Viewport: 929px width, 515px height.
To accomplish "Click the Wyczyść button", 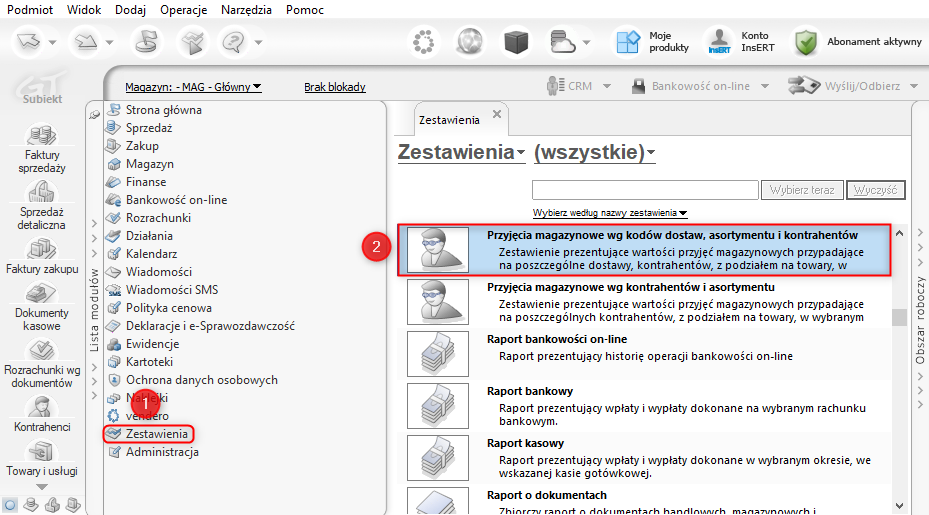I will click(876, 190).
